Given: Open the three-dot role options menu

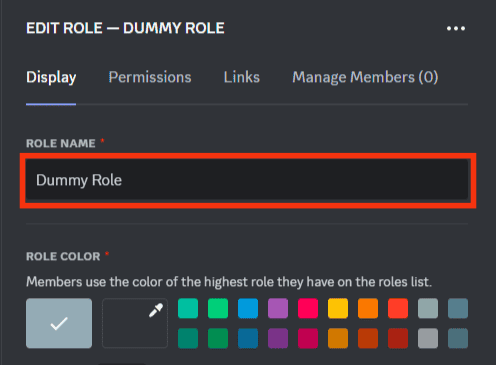Looking at the screenshot, I should 456,29.
